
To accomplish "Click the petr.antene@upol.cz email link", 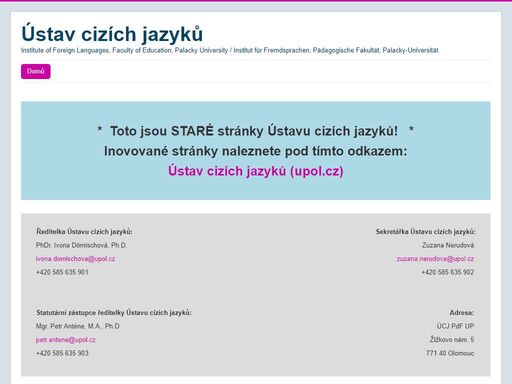I will 66,340.
